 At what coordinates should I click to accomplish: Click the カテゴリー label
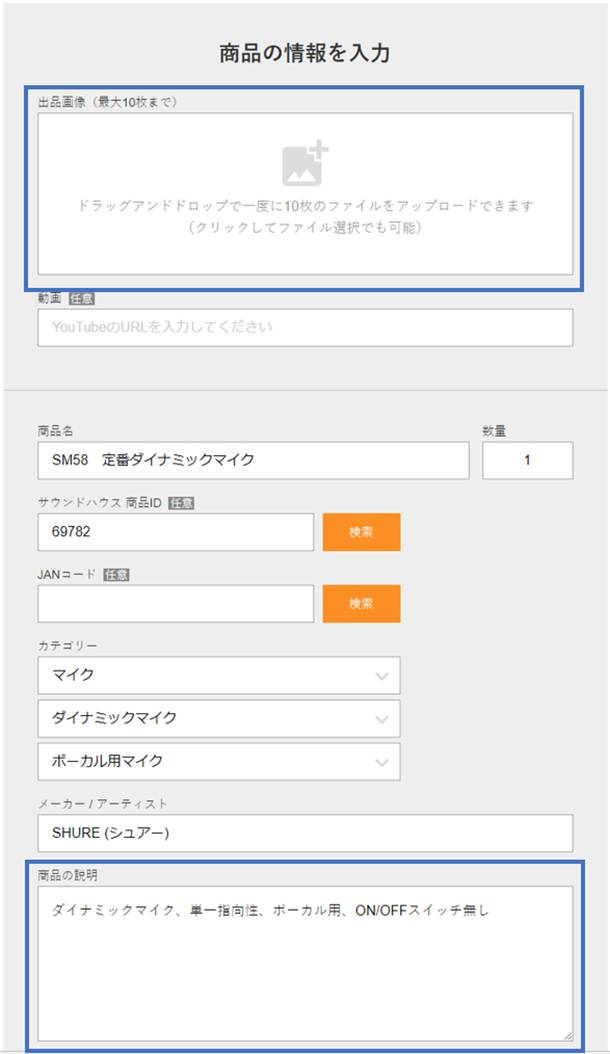[68, 646]
